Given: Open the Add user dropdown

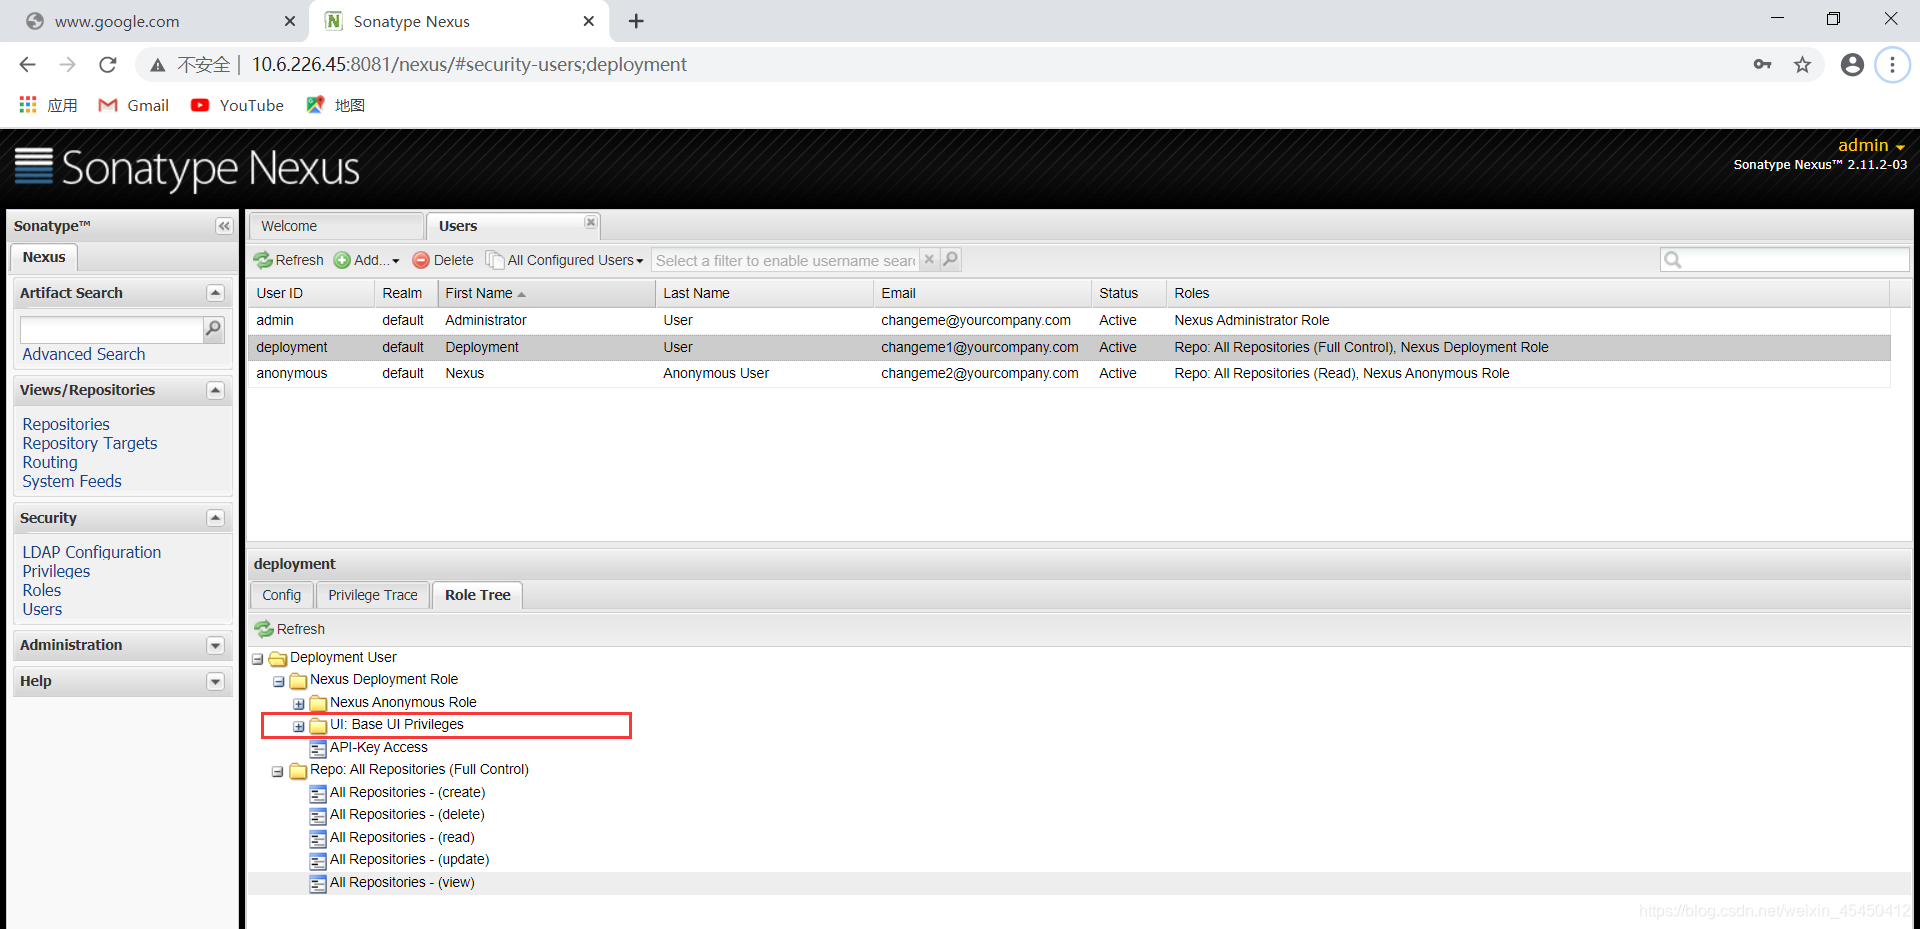Looking at the screenshot, I should point(367,260).
